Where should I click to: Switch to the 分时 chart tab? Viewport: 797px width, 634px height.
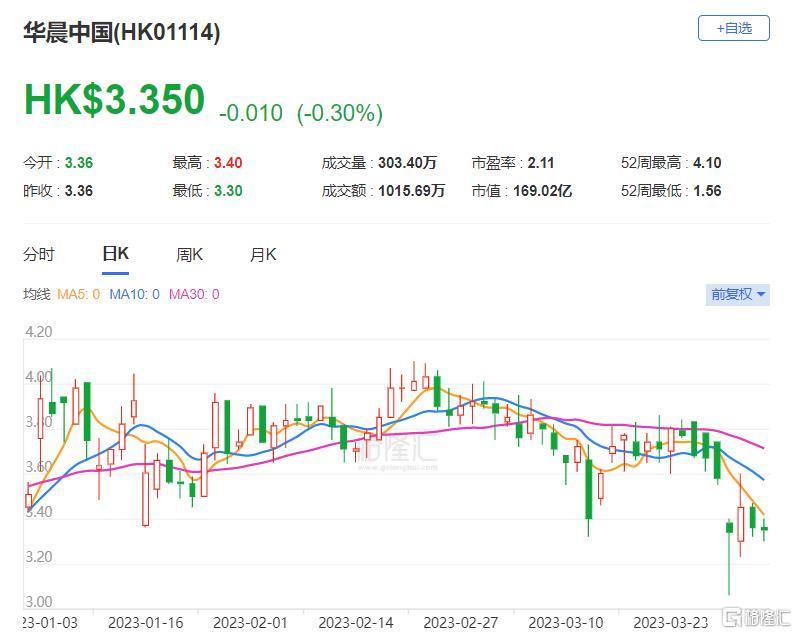click(39, 254)
